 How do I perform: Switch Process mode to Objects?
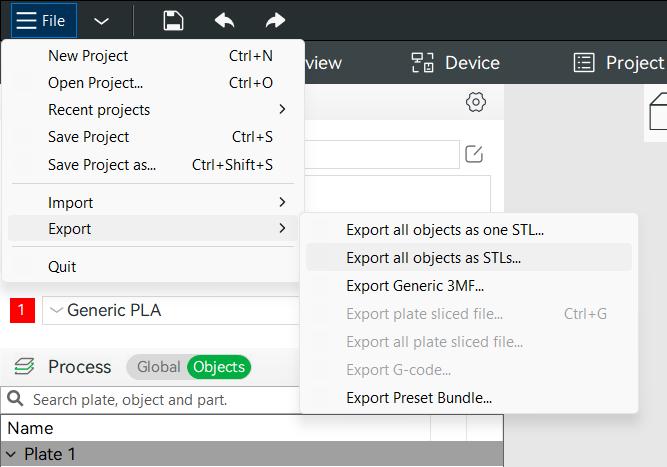(x=219, y=367)
